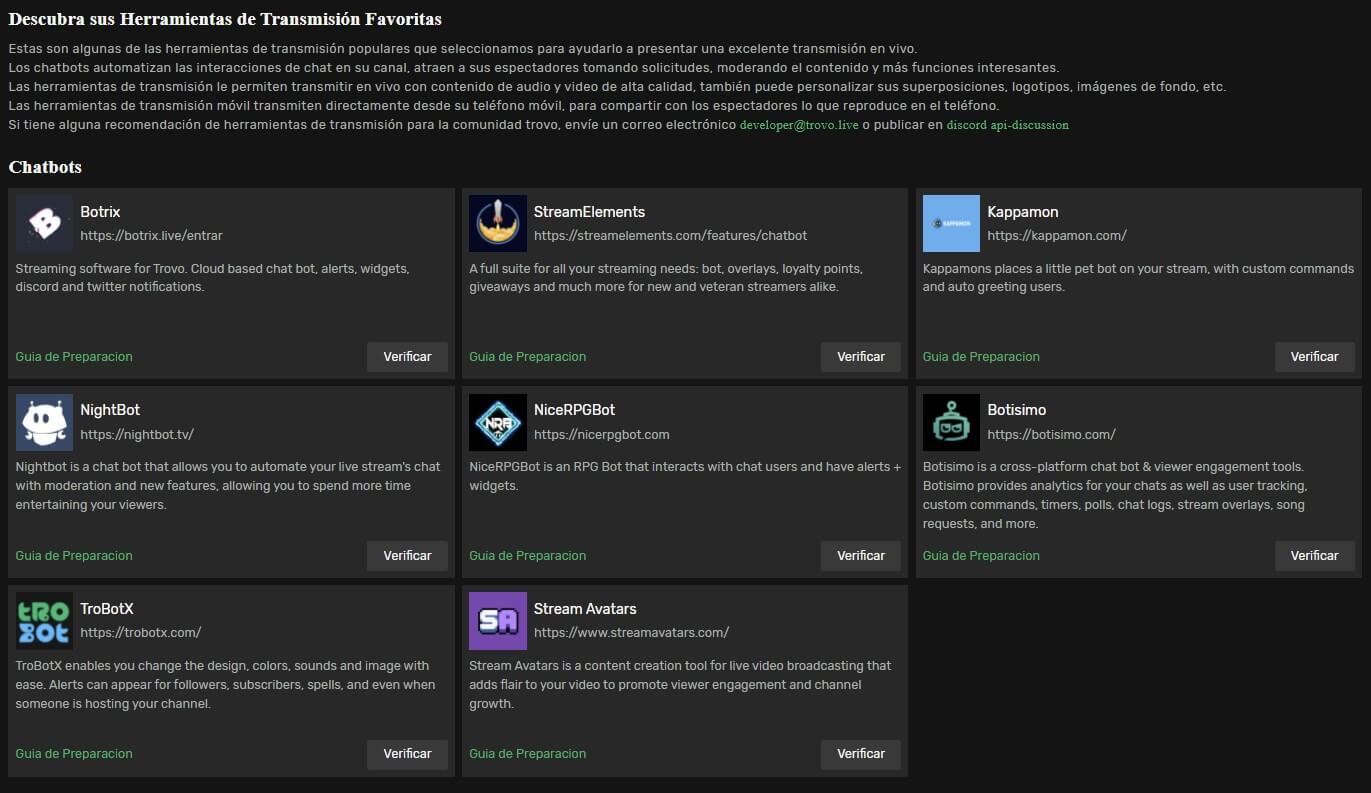Click the NightBot robot face icon
The image size is (1371, 793).
pos(44,422)
